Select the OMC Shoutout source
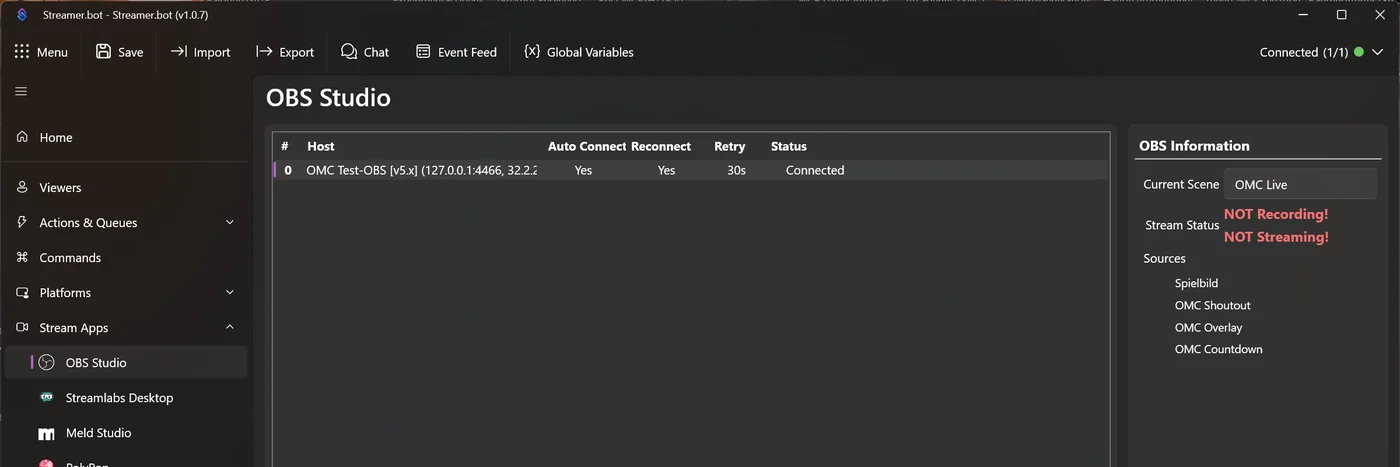Viewport: 1400px width, 467px height. pos(1213,305)
